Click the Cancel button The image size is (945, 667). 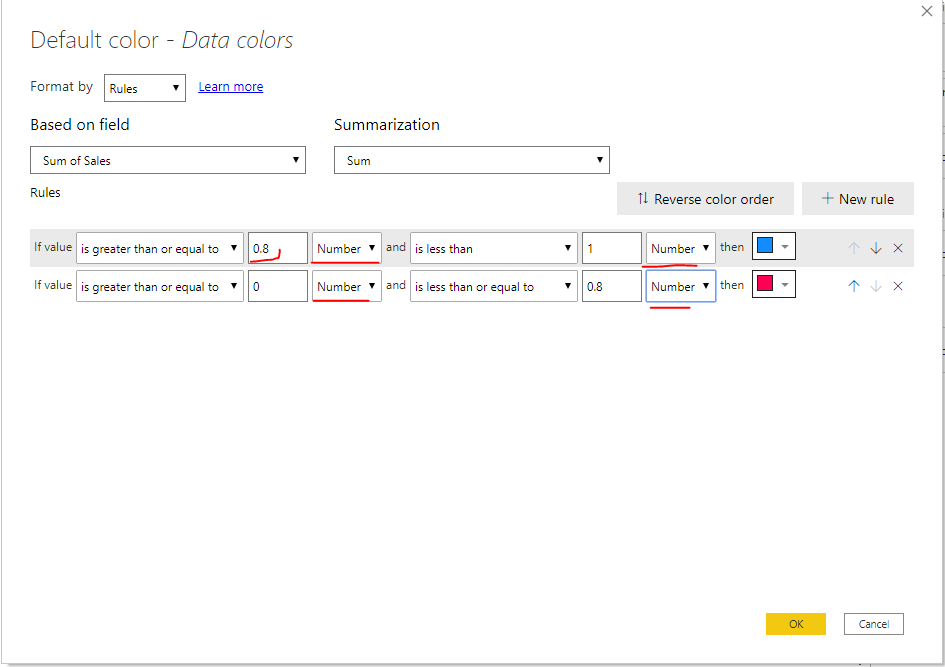pos(873,624)
